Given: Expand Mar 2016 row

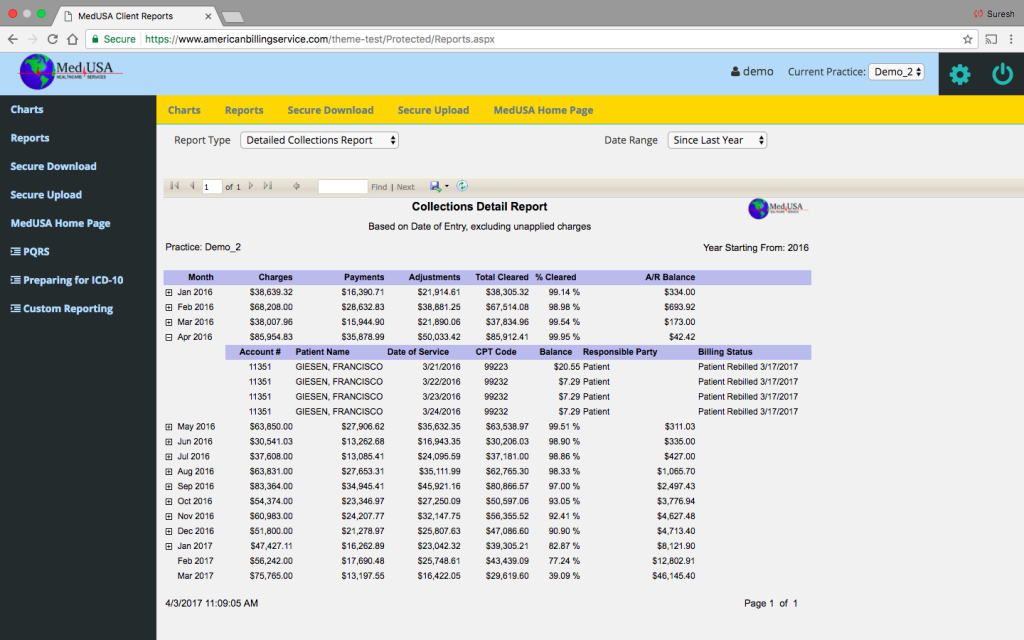Looking at the screenshot, I should 168,323.
